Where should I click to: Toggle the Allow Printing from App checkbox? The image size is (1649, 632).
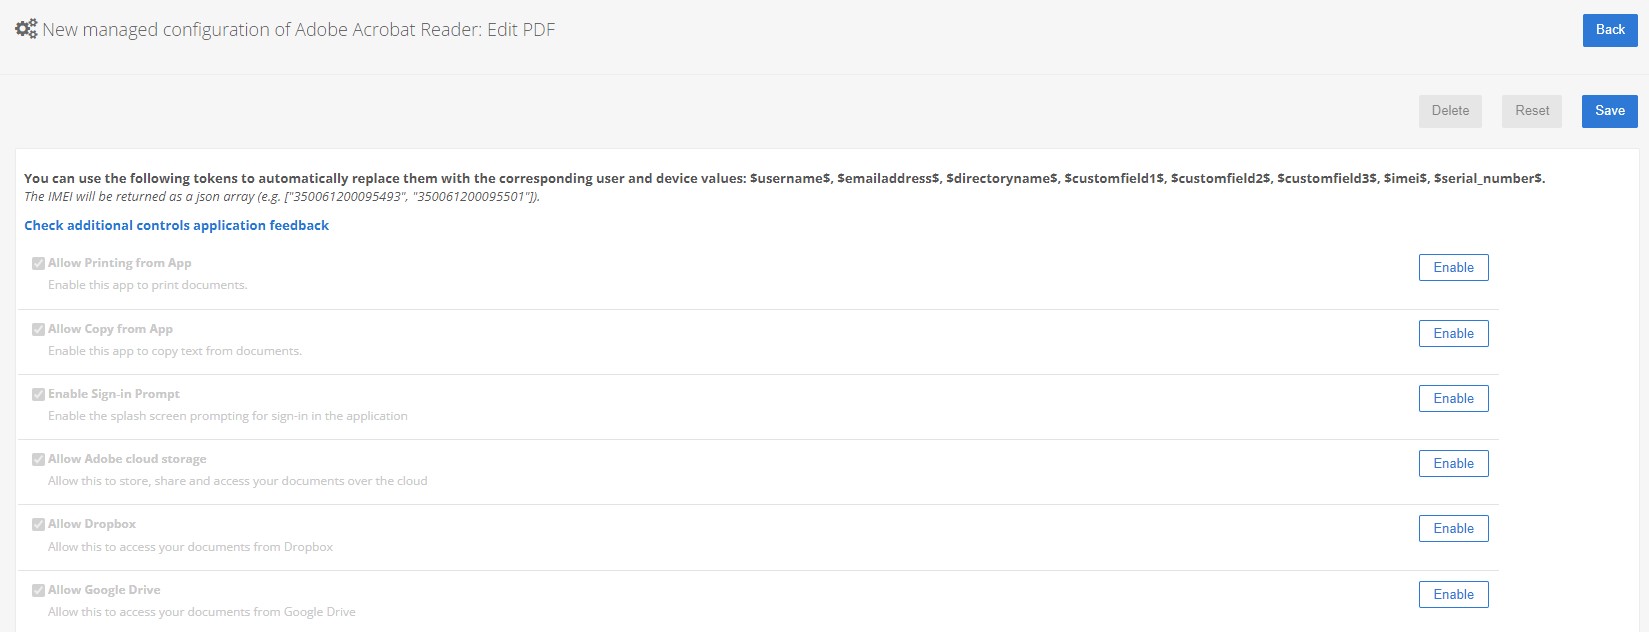pos(38,263)
